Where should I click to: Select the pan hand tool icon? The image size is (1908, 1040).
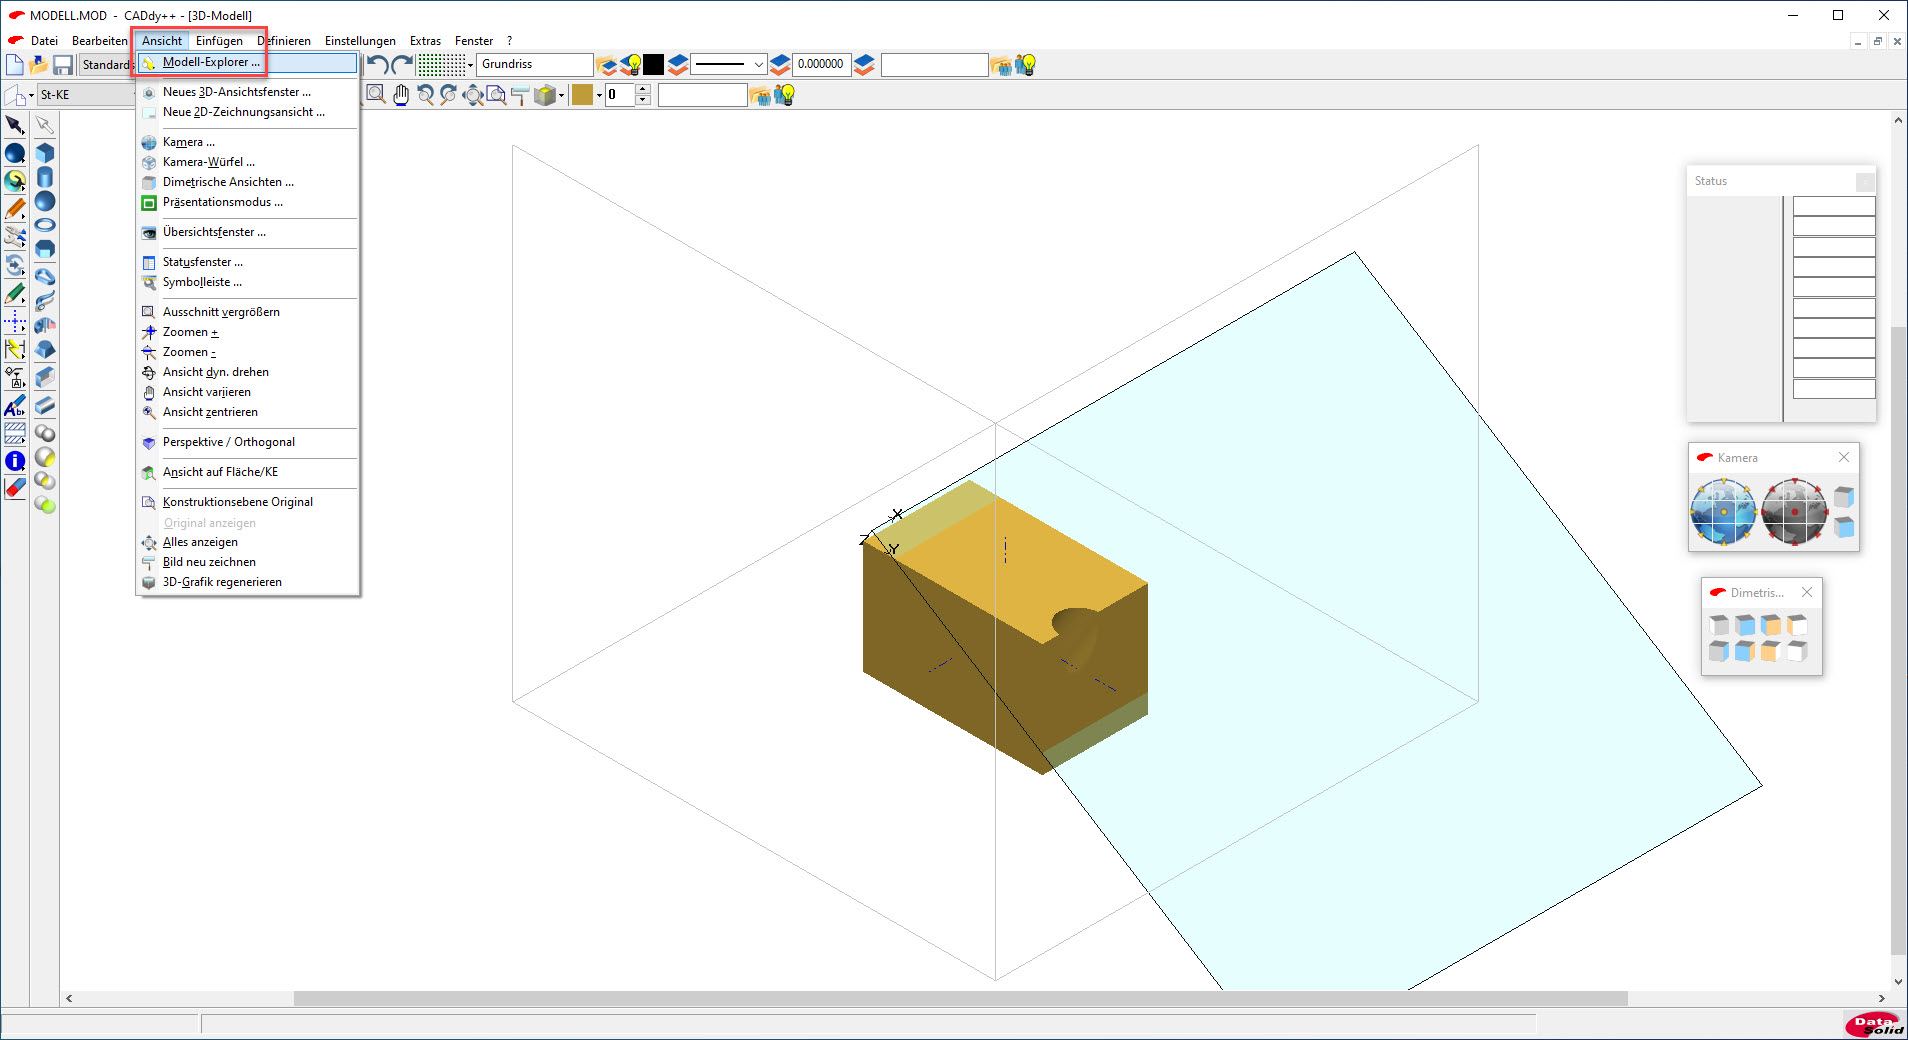tap(401, 95)
